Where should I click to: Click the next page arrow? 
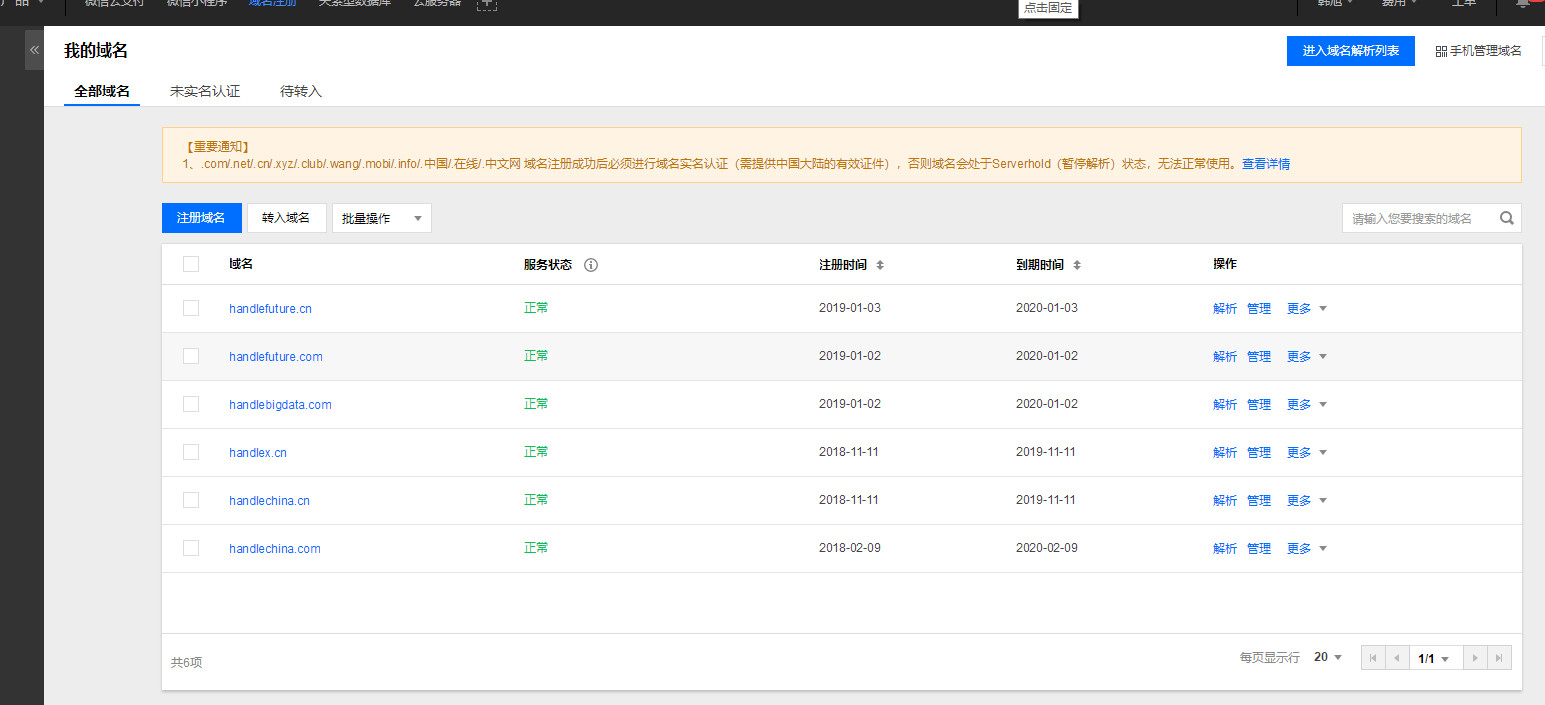tap(1474, 658)
